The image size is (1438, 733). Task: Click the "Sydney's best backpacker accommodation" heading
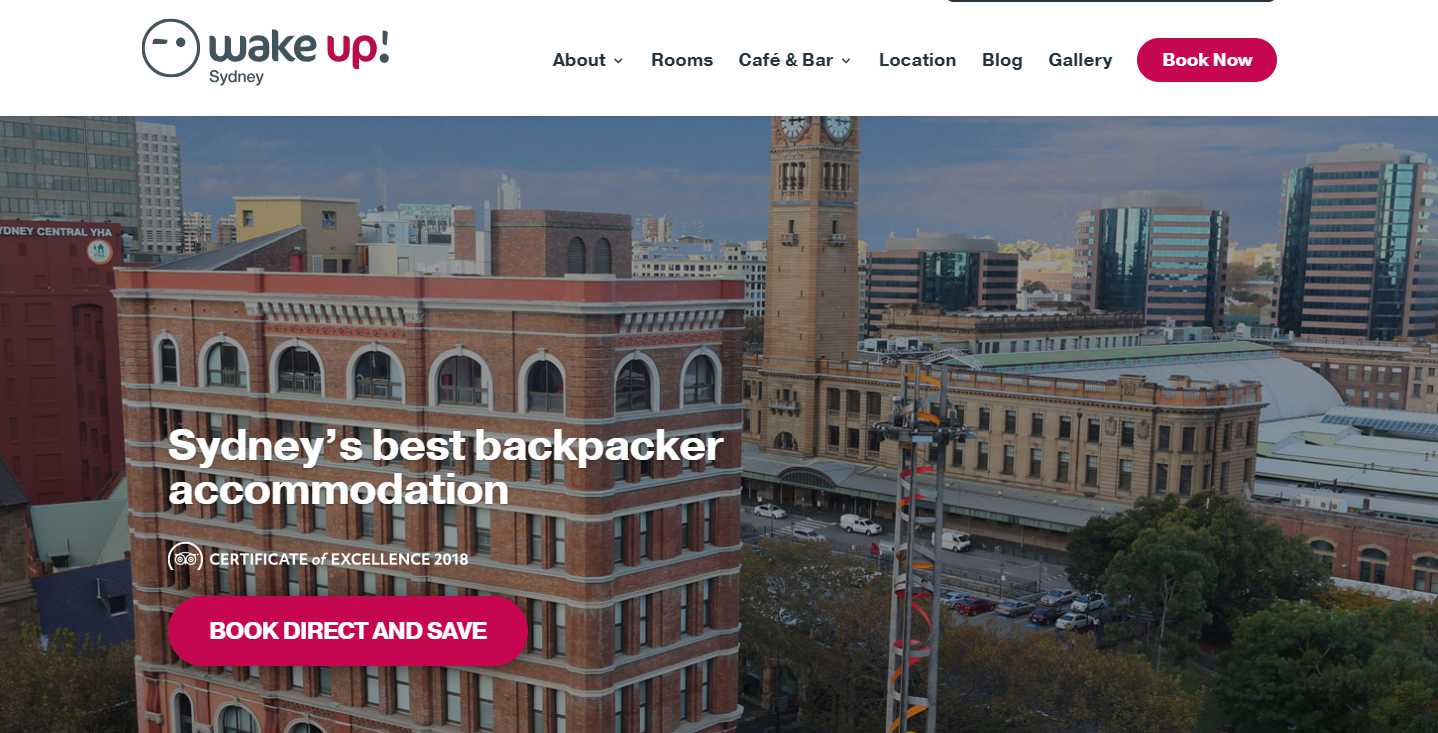(x=445, y=467)
